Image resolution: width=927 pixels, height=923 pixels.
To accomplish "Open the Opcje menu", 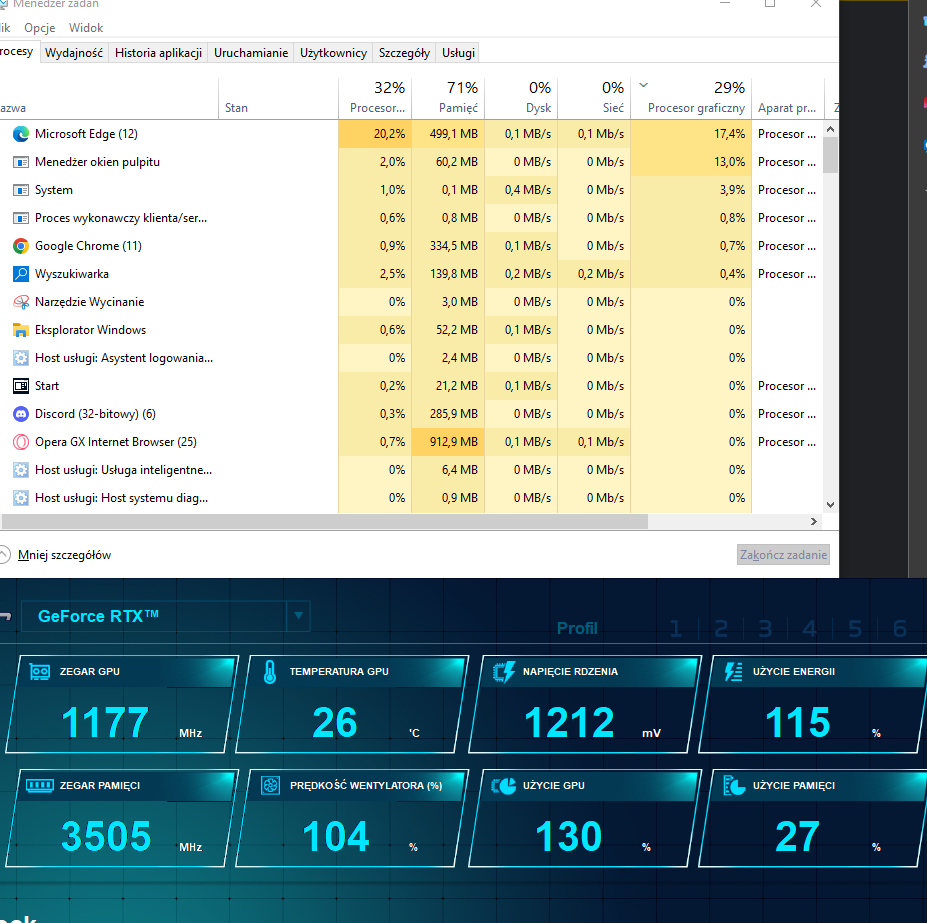I will tap(40, 28).
